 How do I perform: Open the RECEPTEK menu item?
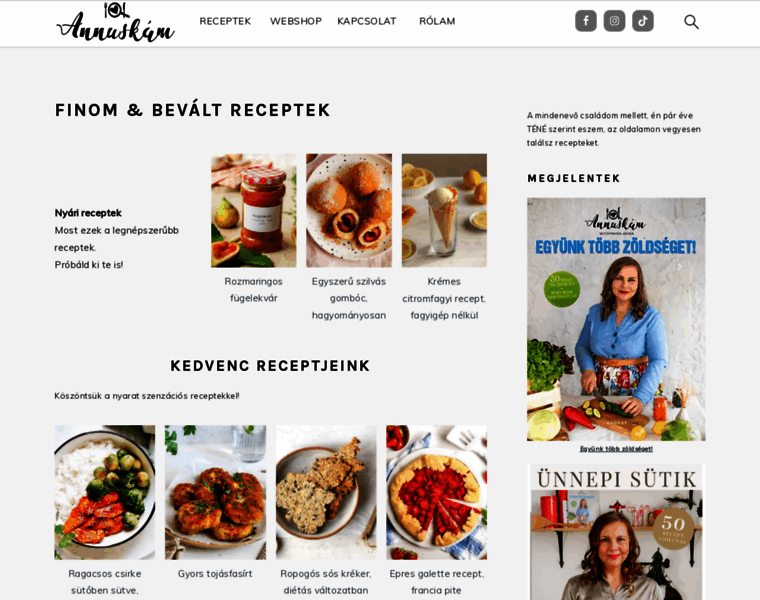click(x=225, y=21)
